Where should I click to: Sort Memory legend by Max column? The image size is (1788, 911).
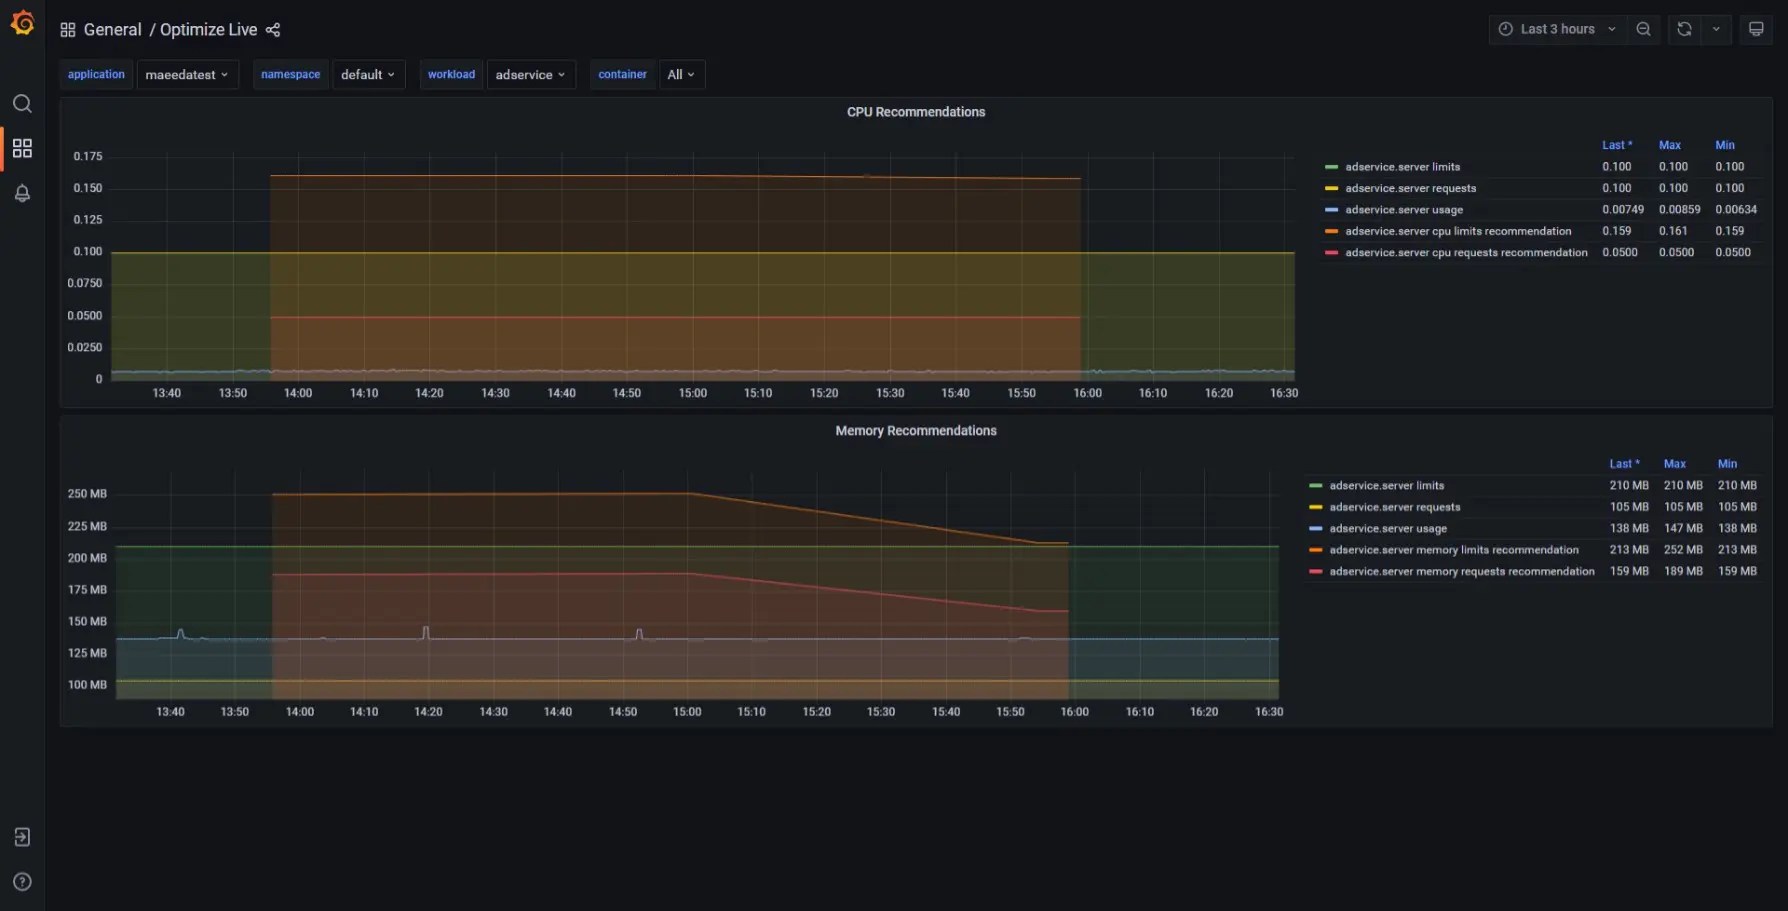(x=1675, y=464)
